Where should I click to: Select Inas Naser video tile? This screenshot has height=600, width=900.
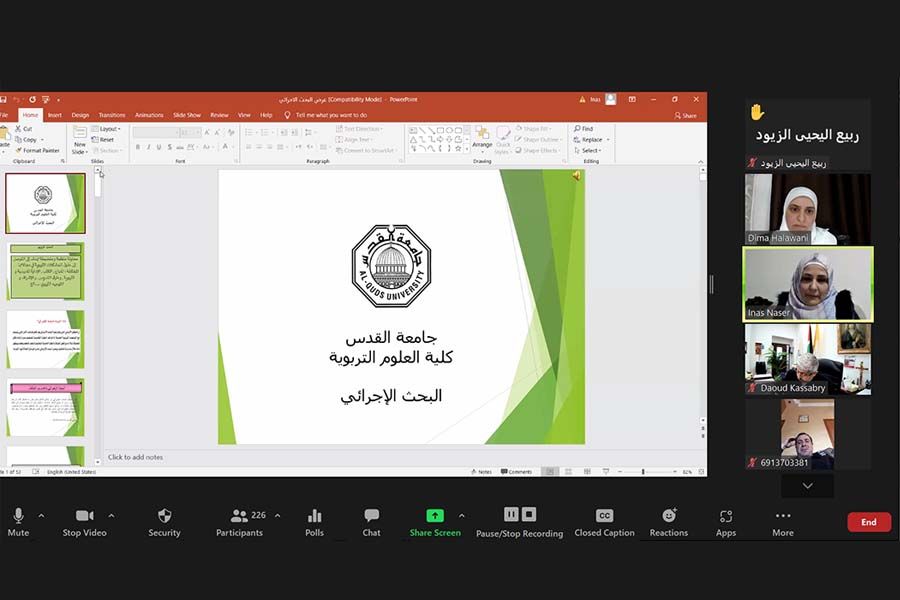pos(808,284)
